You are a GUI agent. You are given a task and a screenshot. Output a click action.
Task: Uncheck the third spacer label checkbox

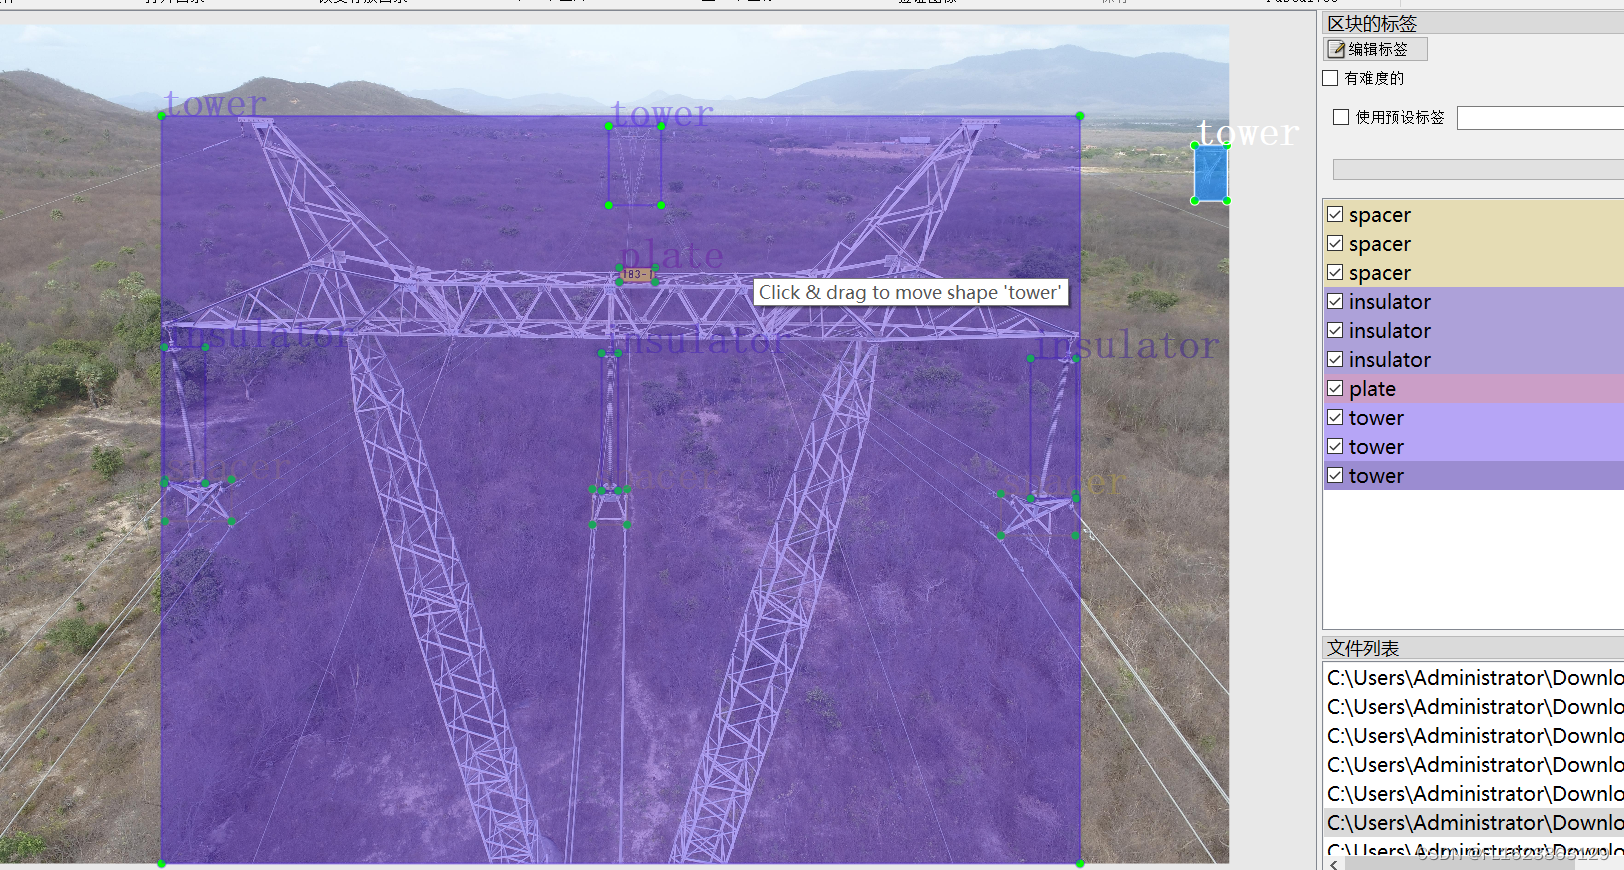[1335, 272]
